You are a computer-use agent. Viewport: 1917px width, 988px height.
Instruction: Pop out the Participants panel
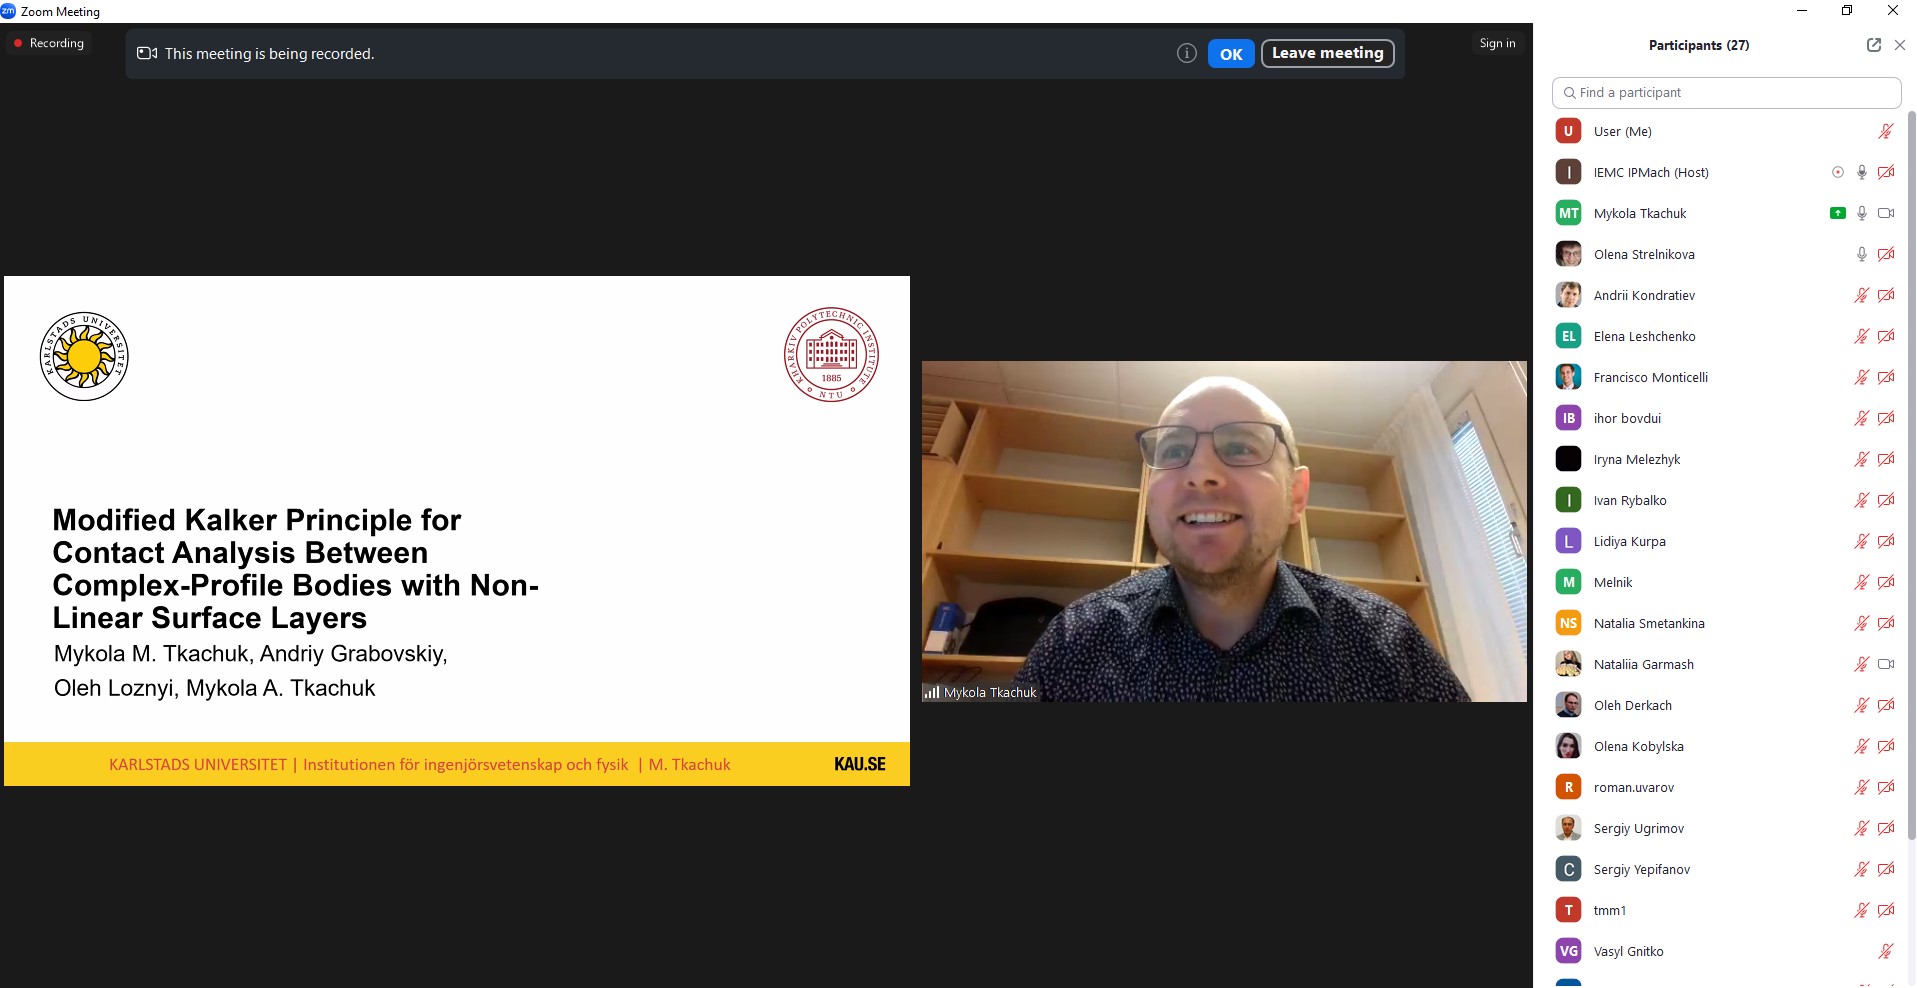1873,45
